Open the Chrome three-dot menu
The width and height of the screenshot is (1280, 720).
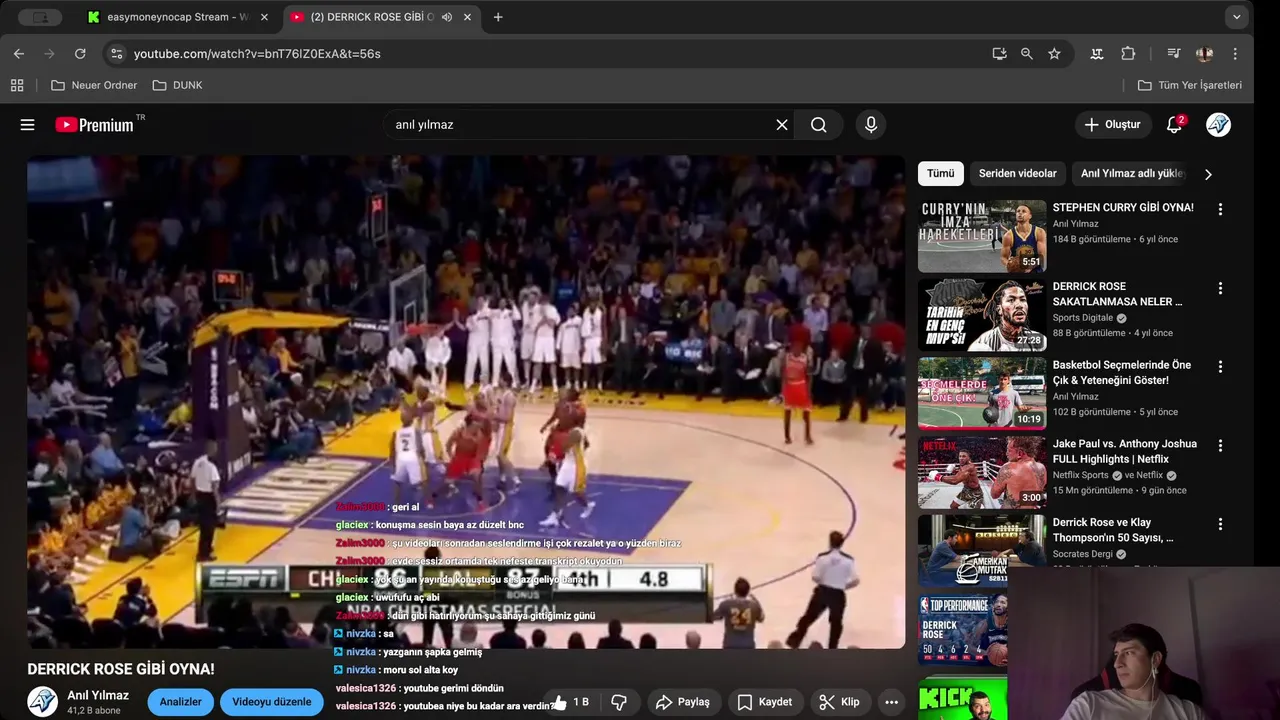pyautogui.click(x=1235, y=54)
